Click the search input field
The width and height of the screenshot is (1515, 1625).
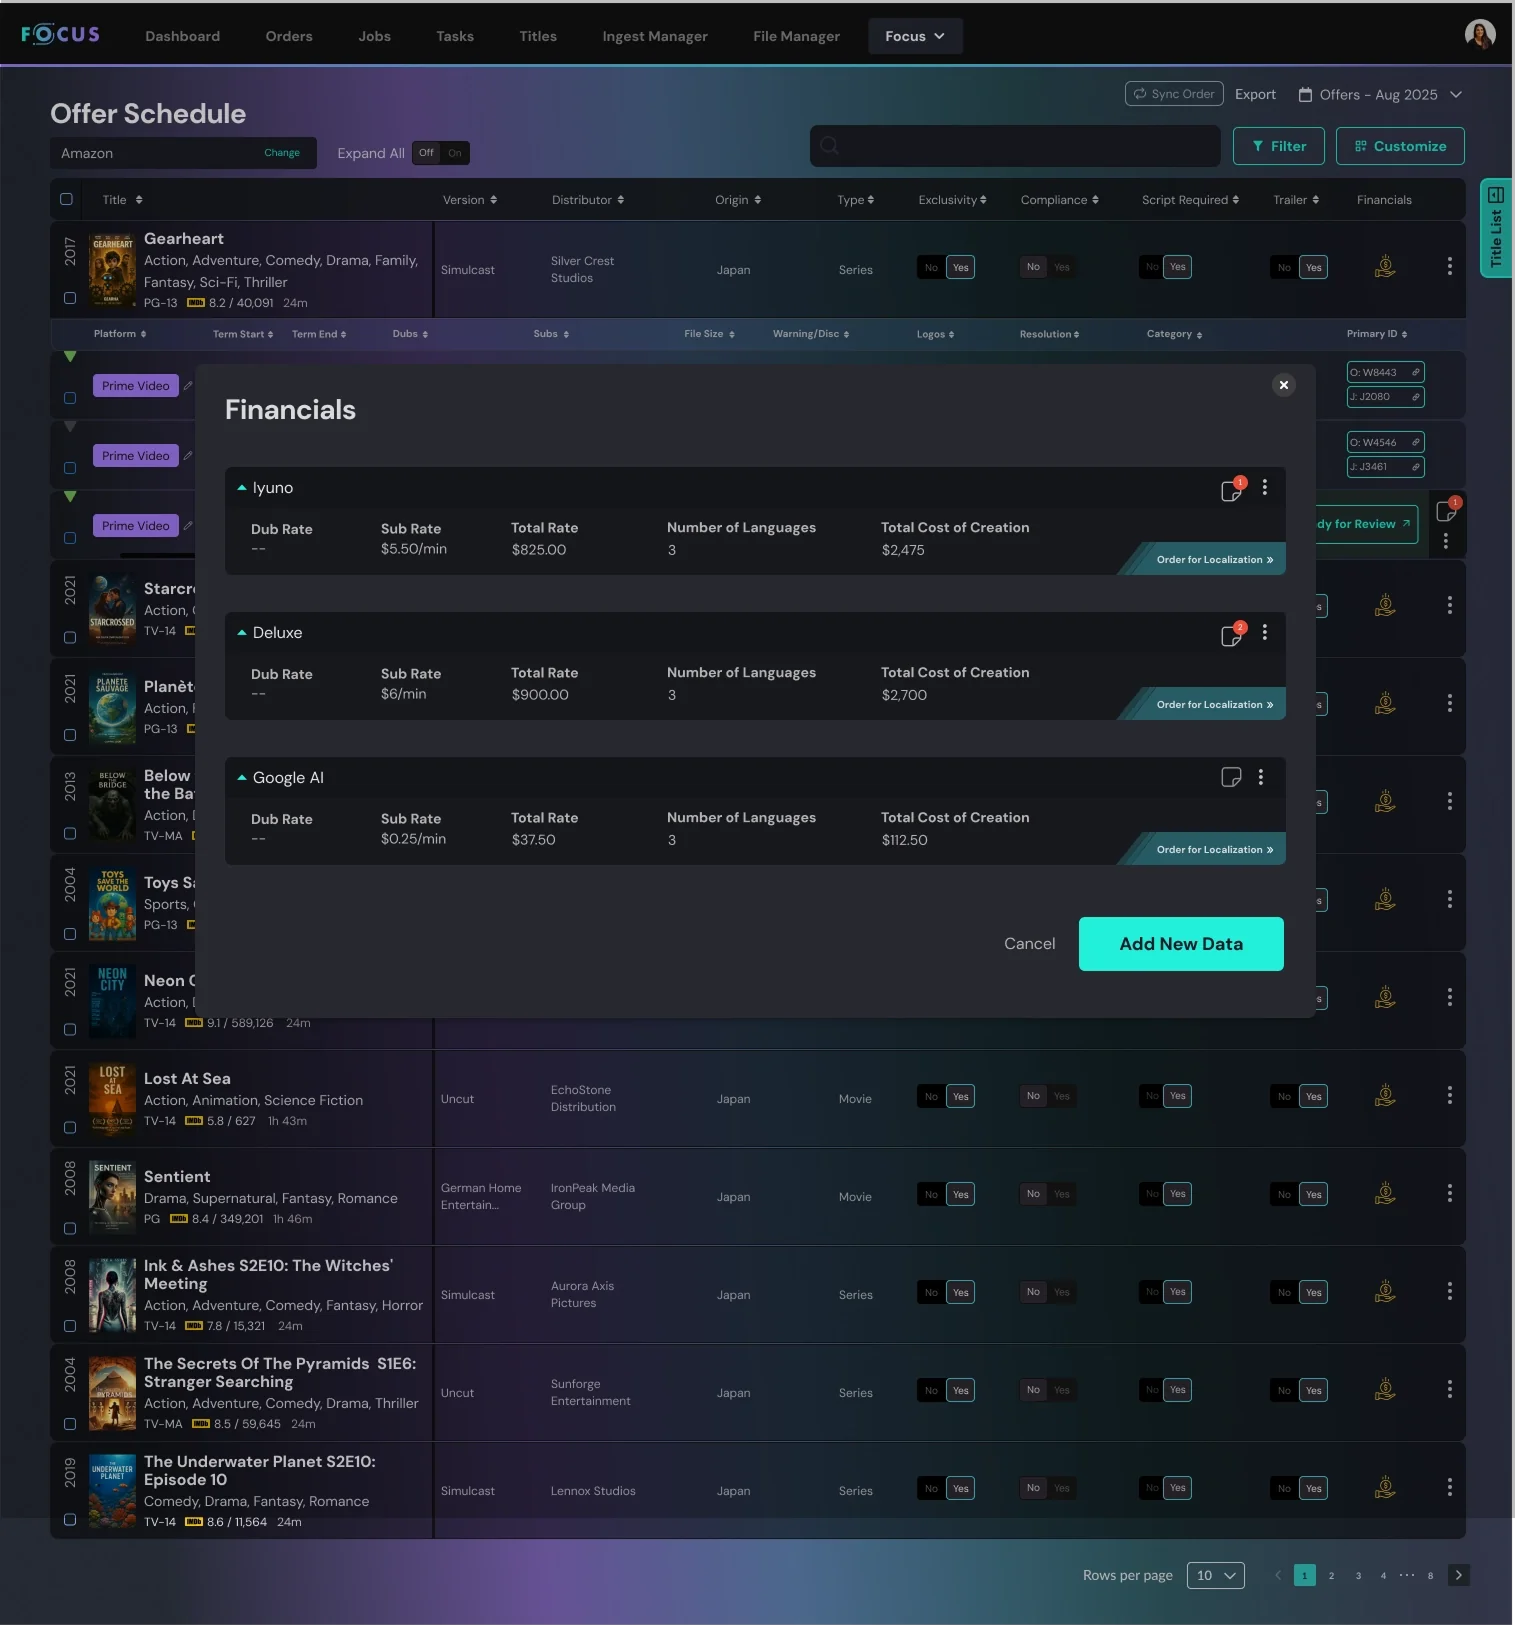(1015, 146)
